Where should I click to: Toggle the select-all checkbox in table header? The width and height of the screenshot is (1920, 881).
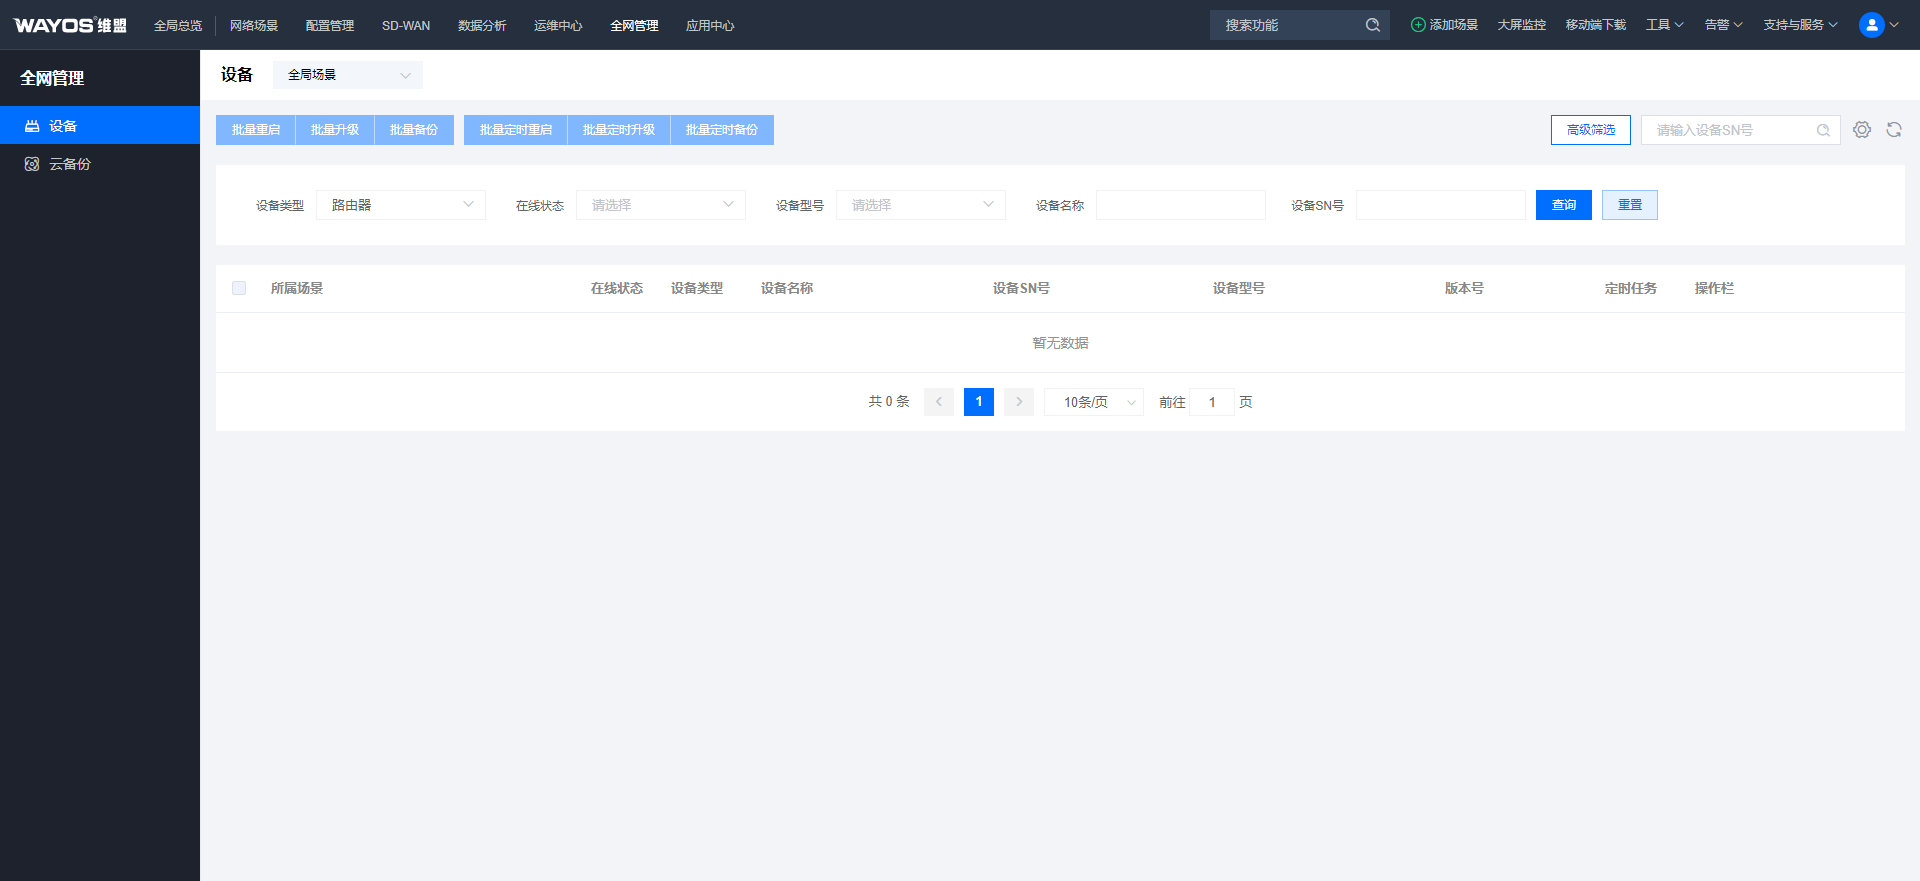pyautogui.click(x=239, y=288)
